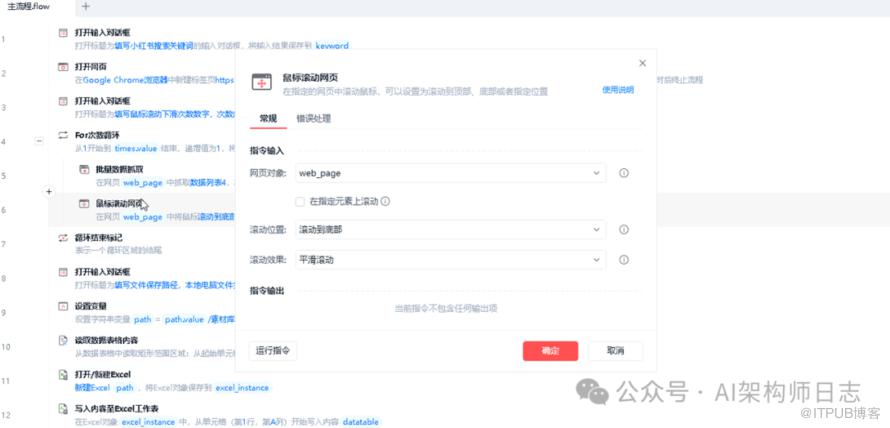Screen dimensions: 890x428
Task: Click the For次数循环 loop icon
Action: (63, 135)
